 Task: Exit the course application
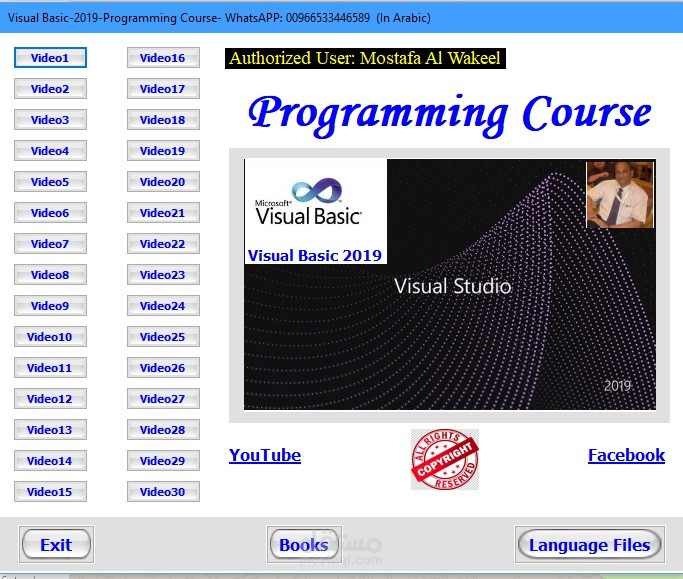pos(56,545)
